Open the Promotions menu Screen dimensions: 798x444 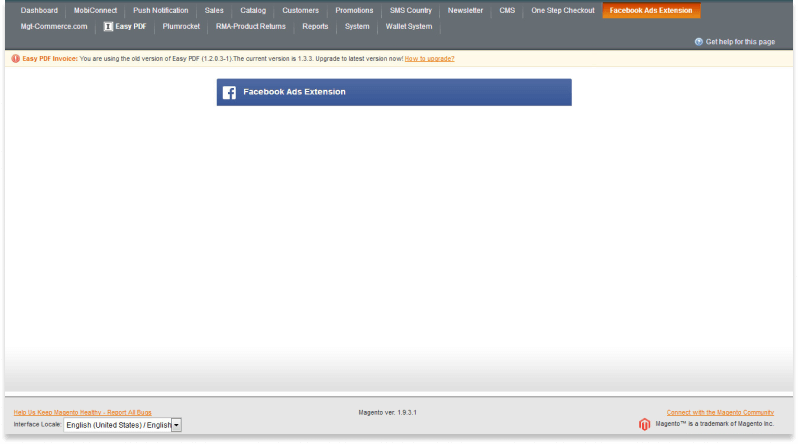click(354, 10)
